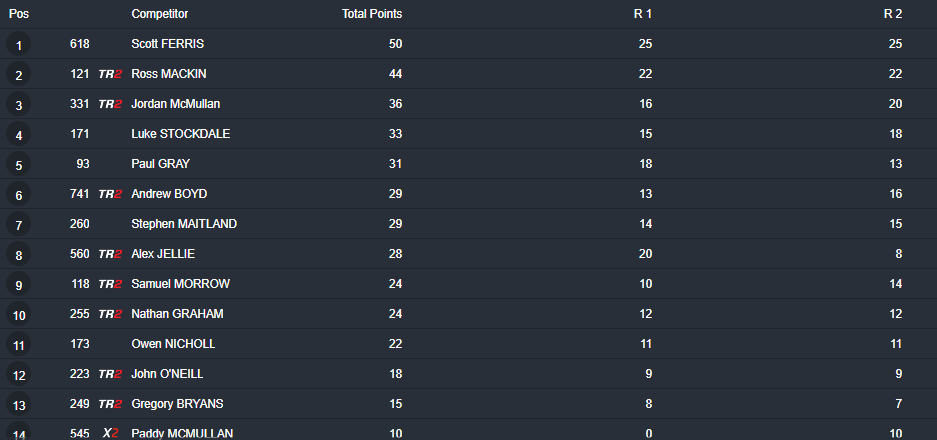This screenshot has height=440, width=937.
Task: Click the TR2 badge beside Jordan McMullan
Action: coord(110,104)
